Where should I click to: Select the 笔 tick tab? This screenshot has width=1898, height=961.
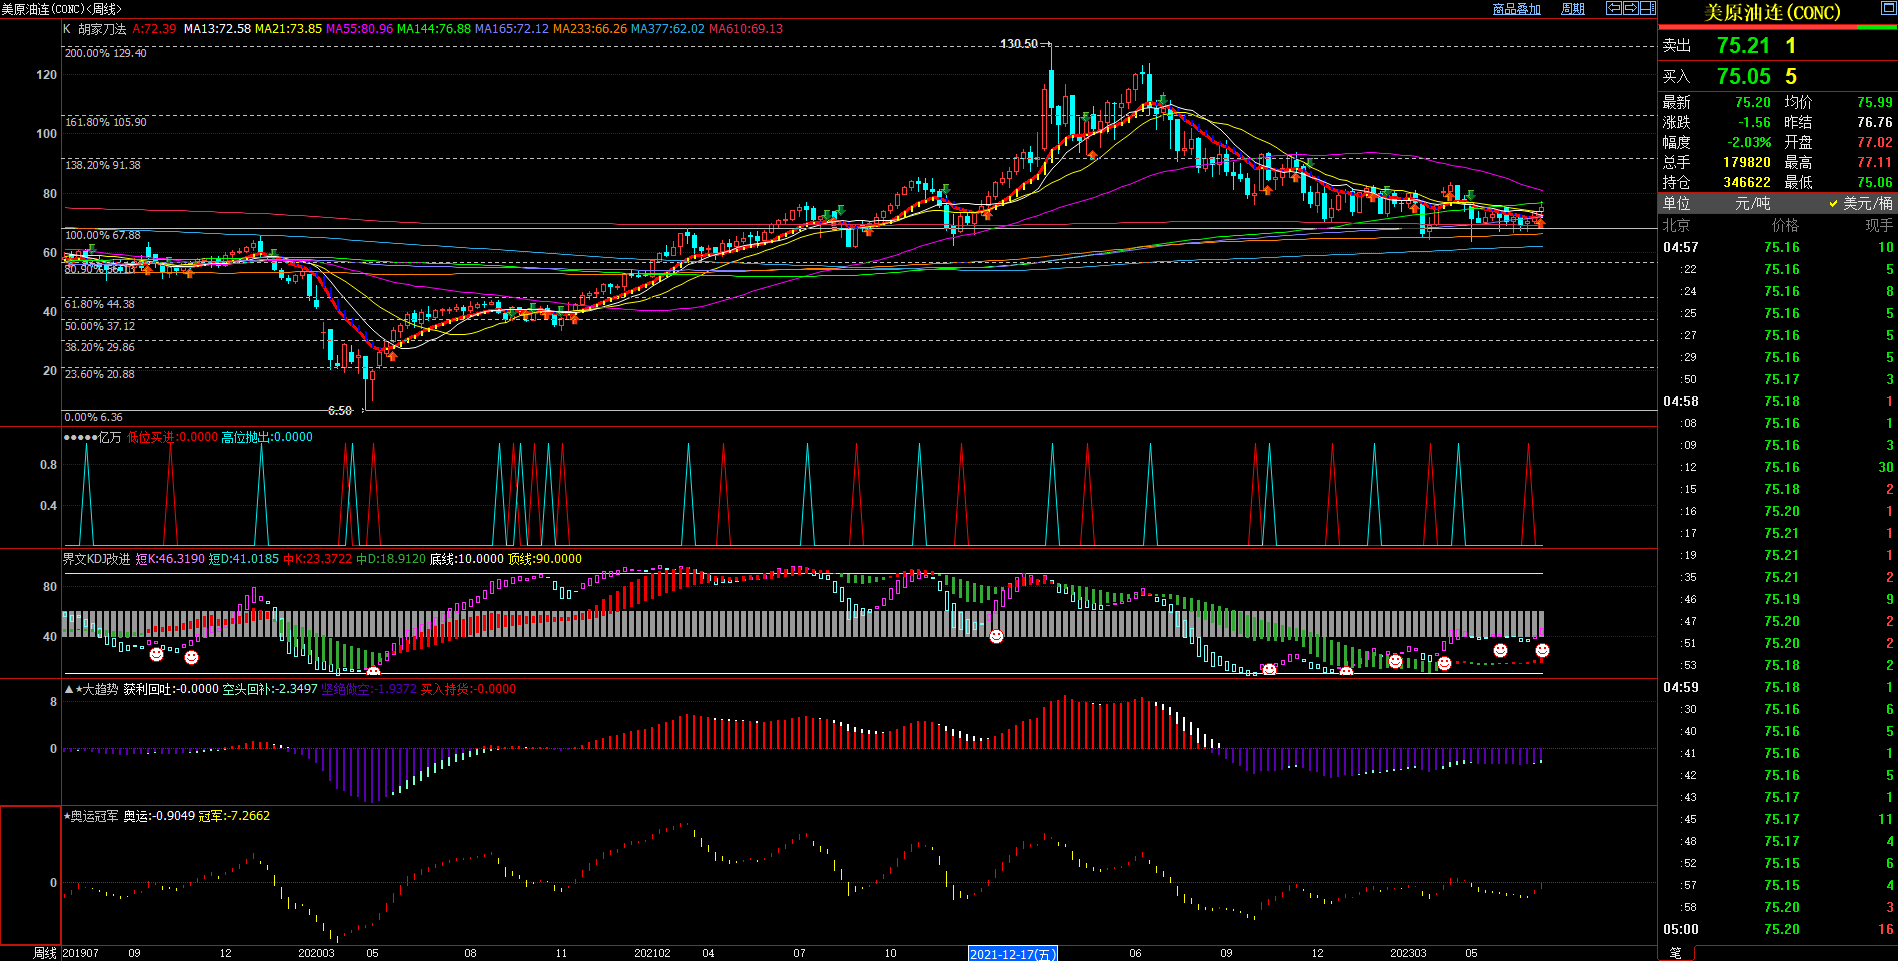1676,953
